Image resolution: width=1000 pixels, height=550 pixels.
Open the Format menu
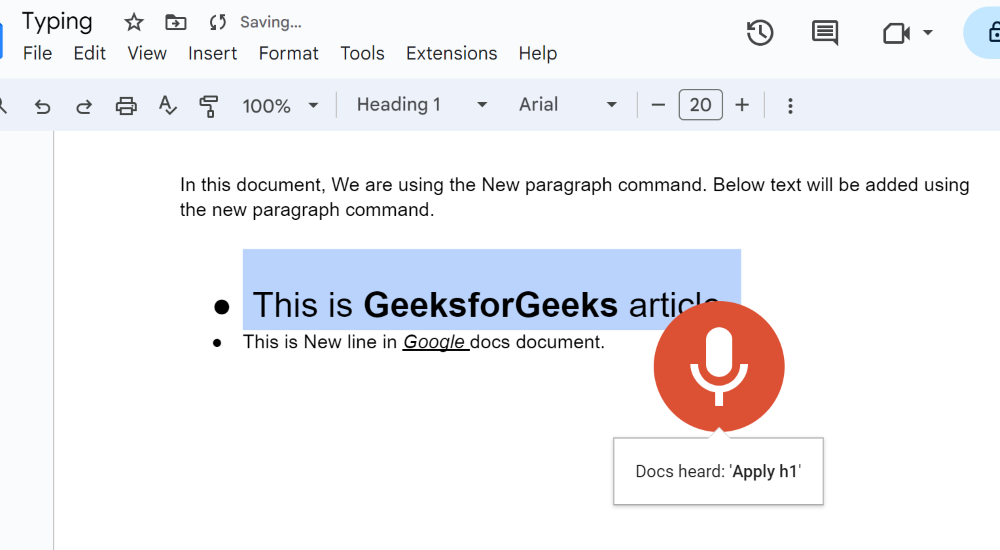[x=288, y=53]
